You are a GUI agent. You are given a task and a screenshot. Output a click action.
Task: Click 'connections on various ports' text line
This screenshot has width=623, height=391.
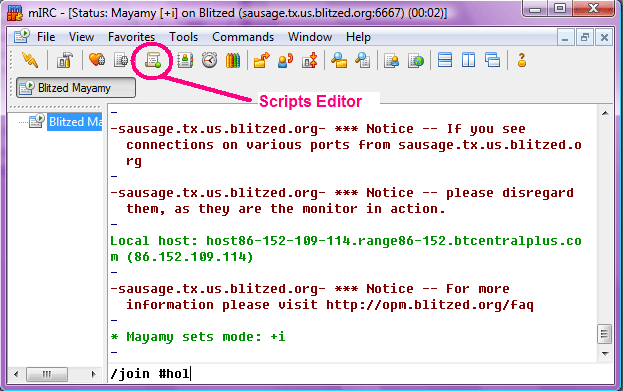[x=354, y=145]
